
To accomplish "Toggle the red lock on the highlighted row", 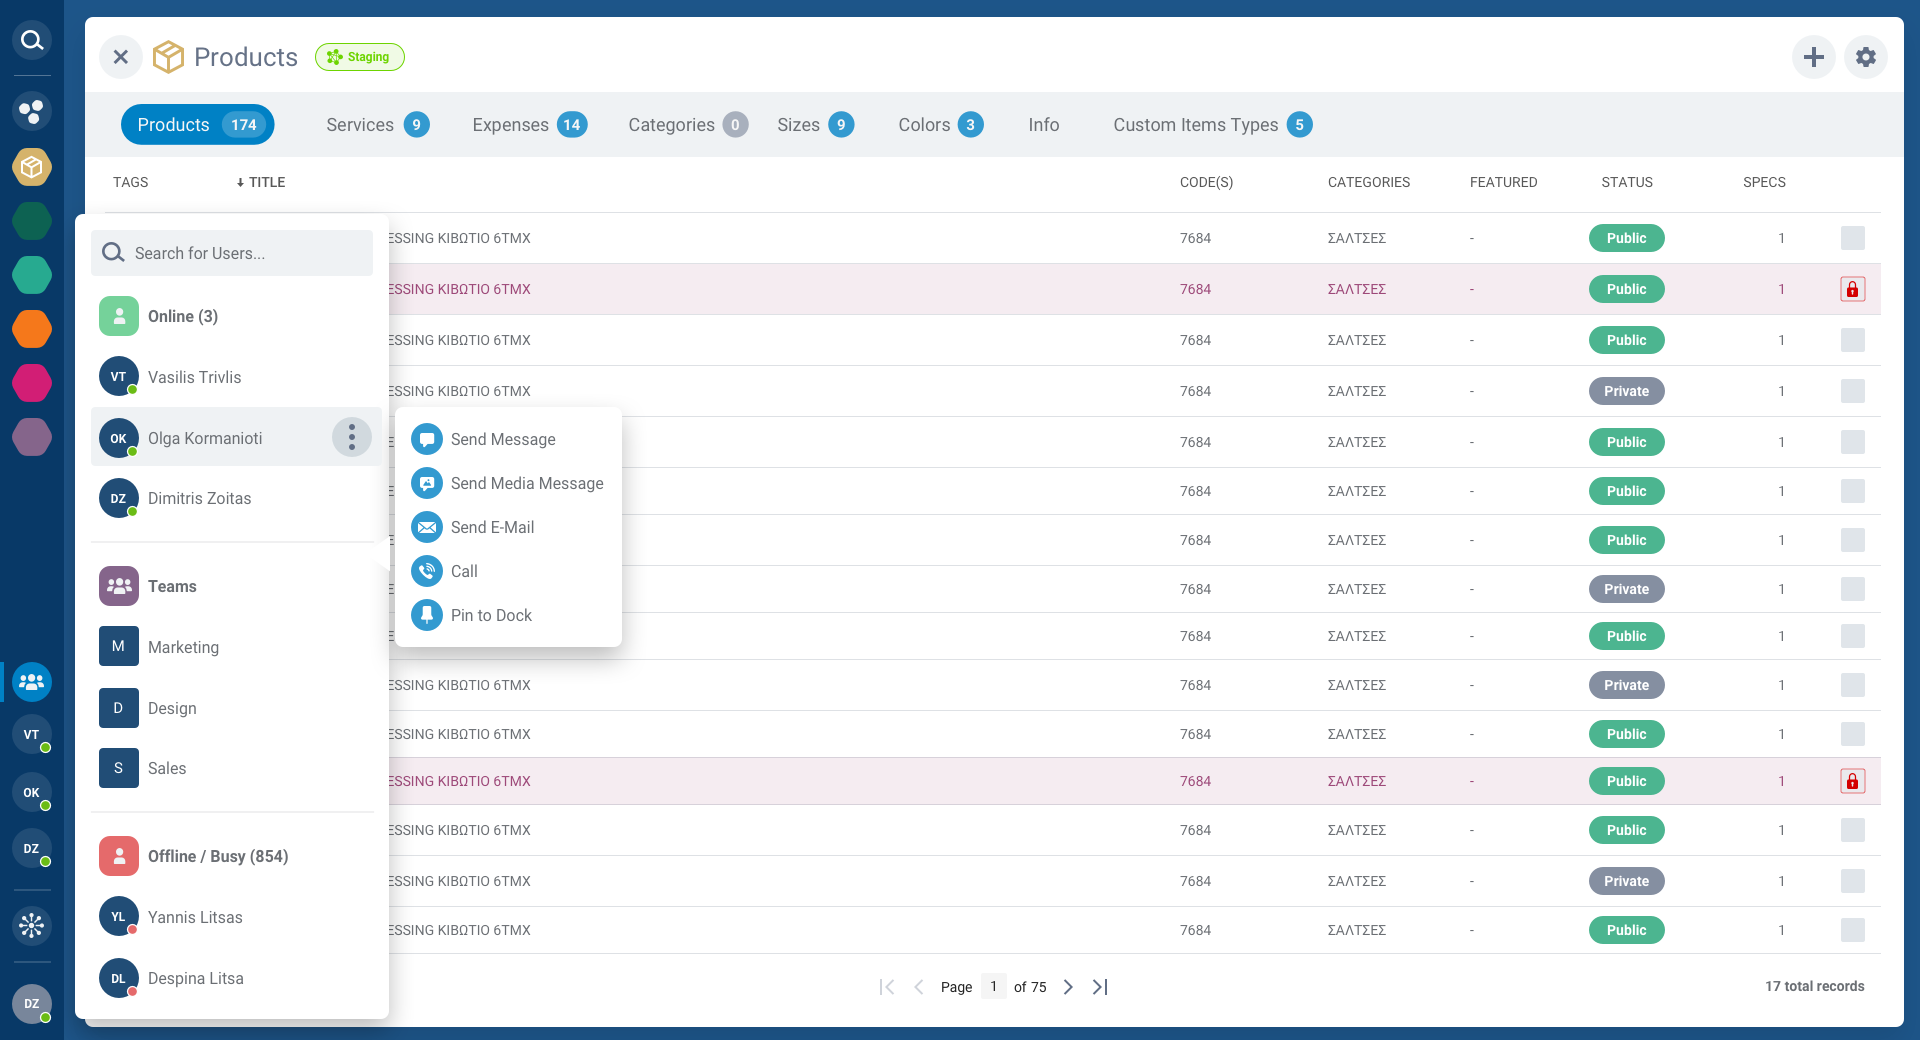I will 1854,289.
